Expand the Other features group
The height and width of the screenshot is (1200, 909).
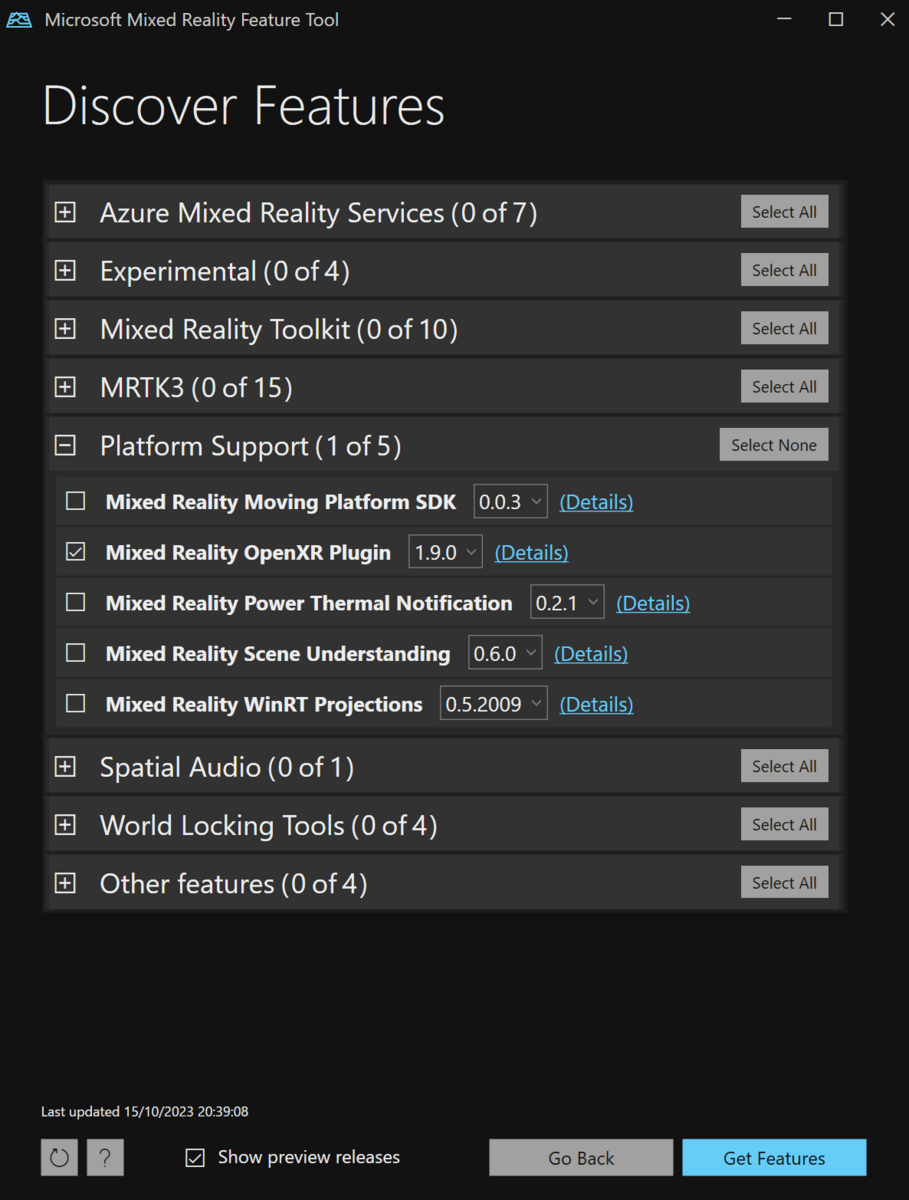click(65, 883)
